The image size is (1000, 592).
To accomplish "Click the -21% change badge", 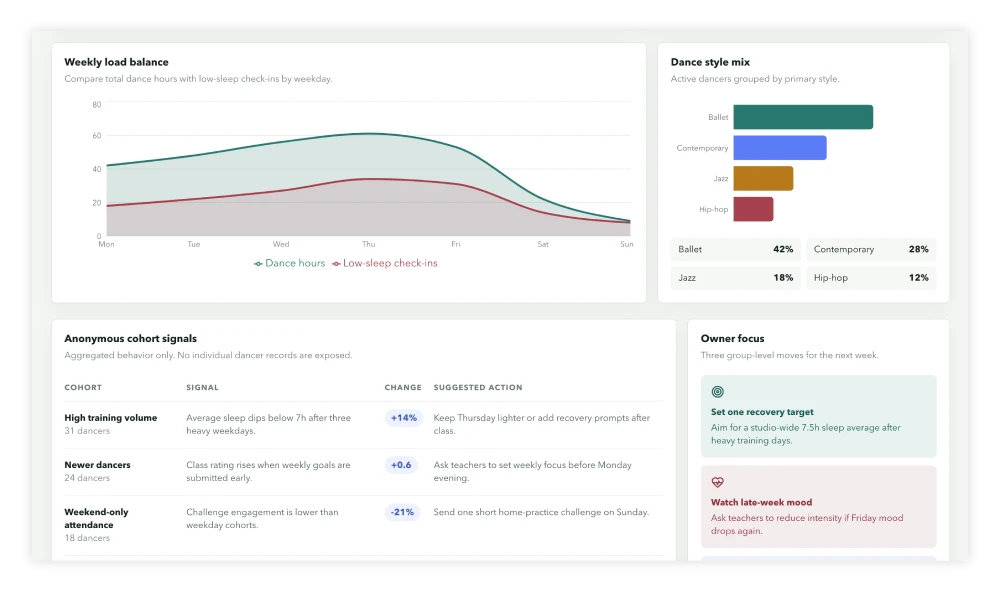I will tap(402, 512).
